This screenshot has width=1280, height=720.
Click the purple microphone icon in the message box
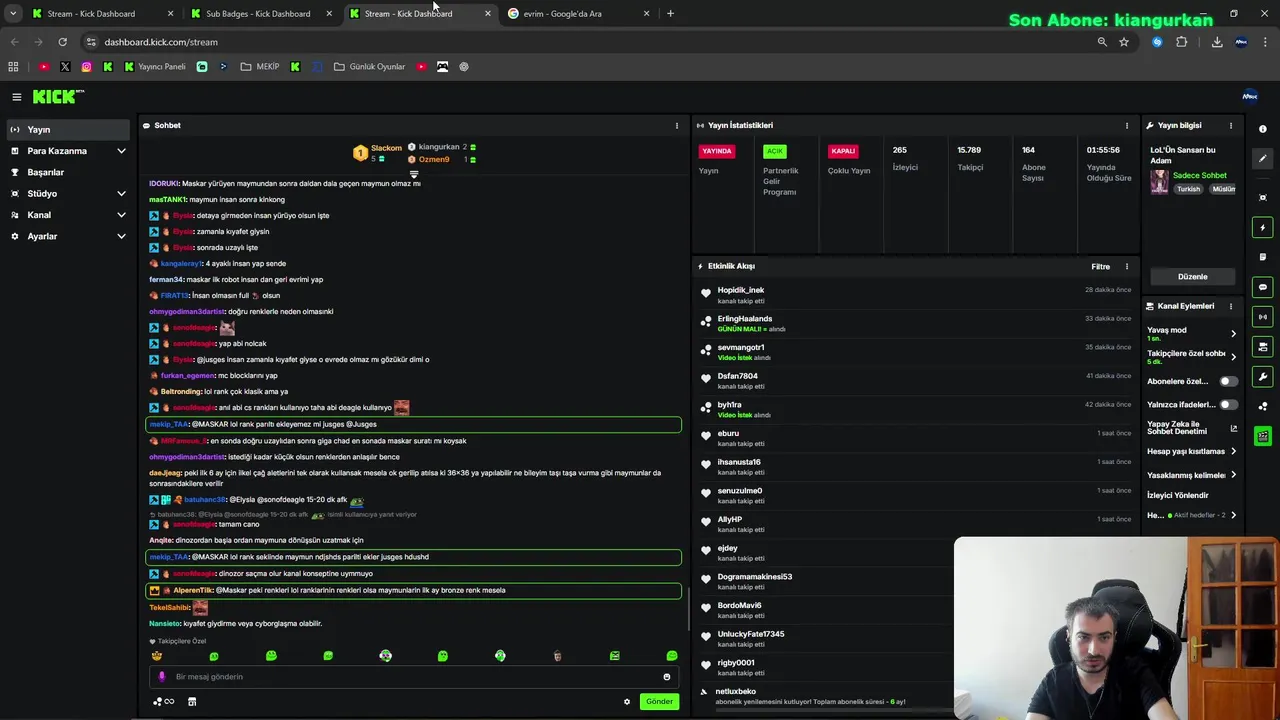162,677
